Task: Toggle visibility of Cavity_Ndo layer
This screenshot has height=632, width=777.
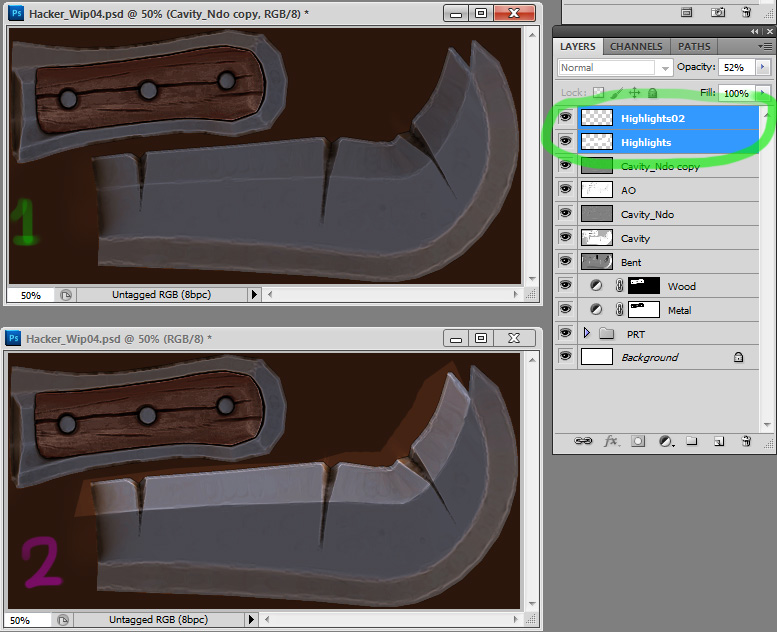Action: (x=565, y=213)
